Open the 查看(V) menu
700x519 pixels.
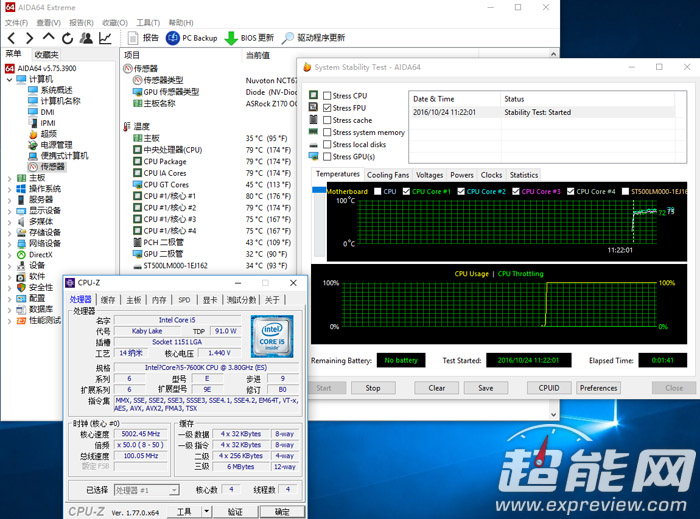coord(48,23)
